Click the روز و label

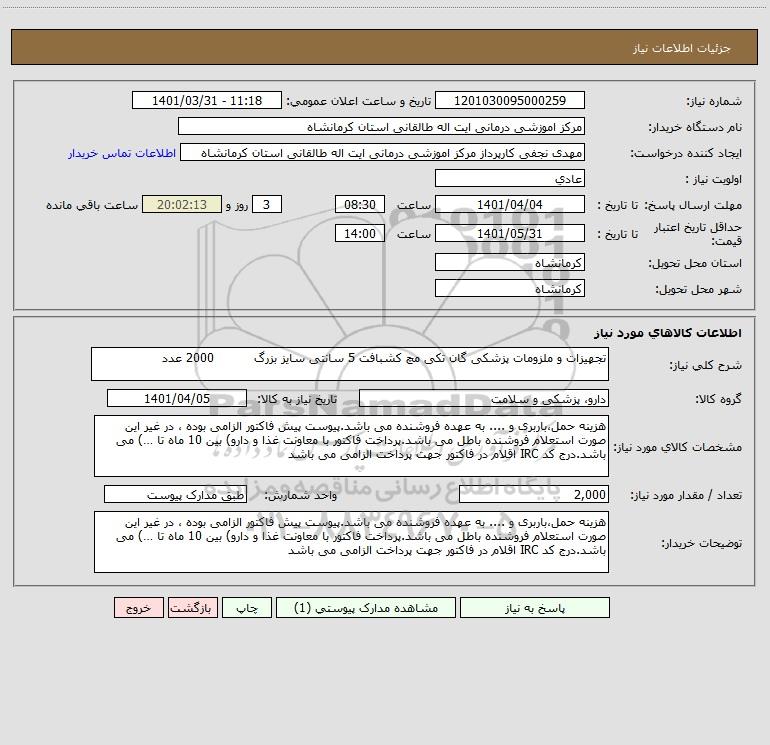237,205
